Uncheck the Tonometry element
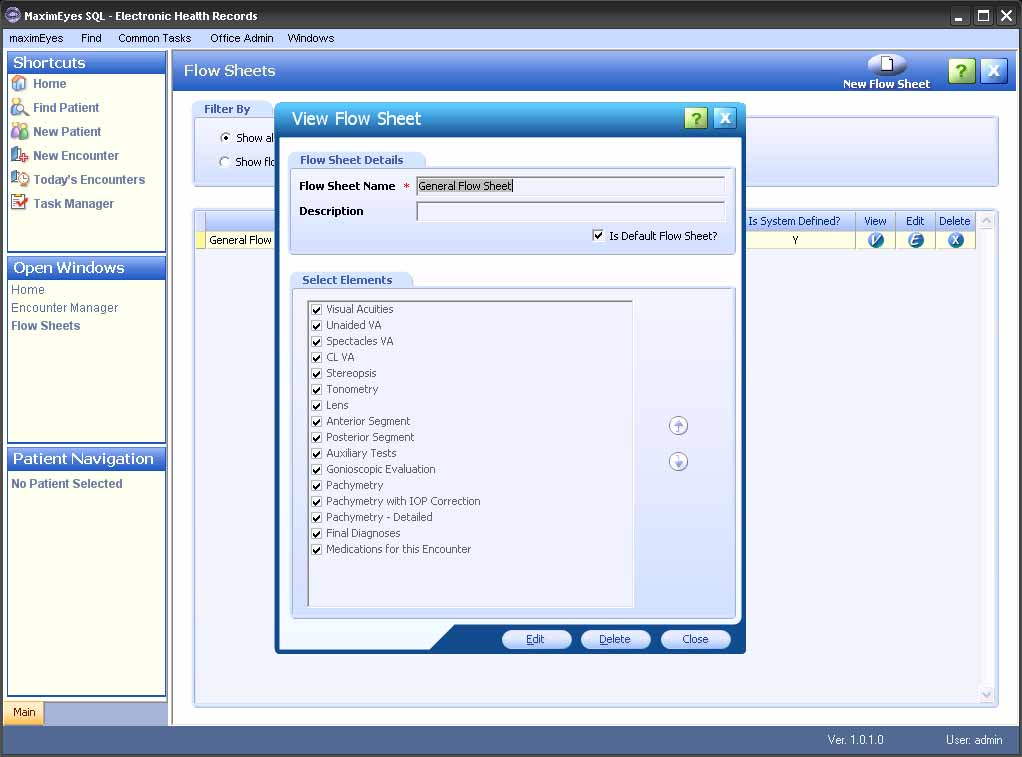 click(317, 389)
